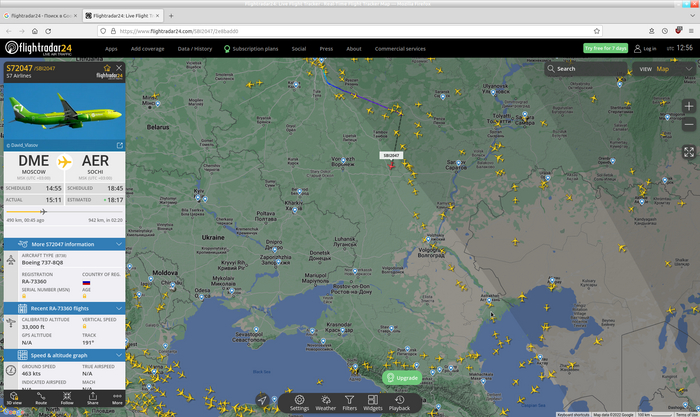Show the Route for S72047
The image size is (700, 417).
[x=41, y=398]
